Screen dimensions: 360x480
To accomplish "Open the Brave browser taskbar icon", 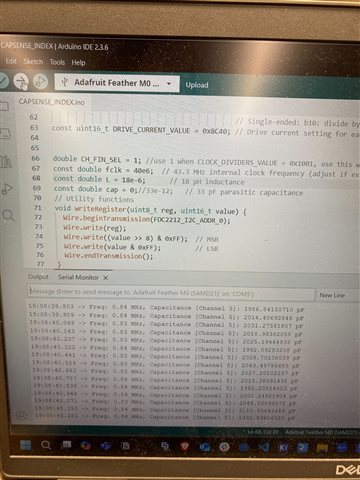I will tap(185, 446).
